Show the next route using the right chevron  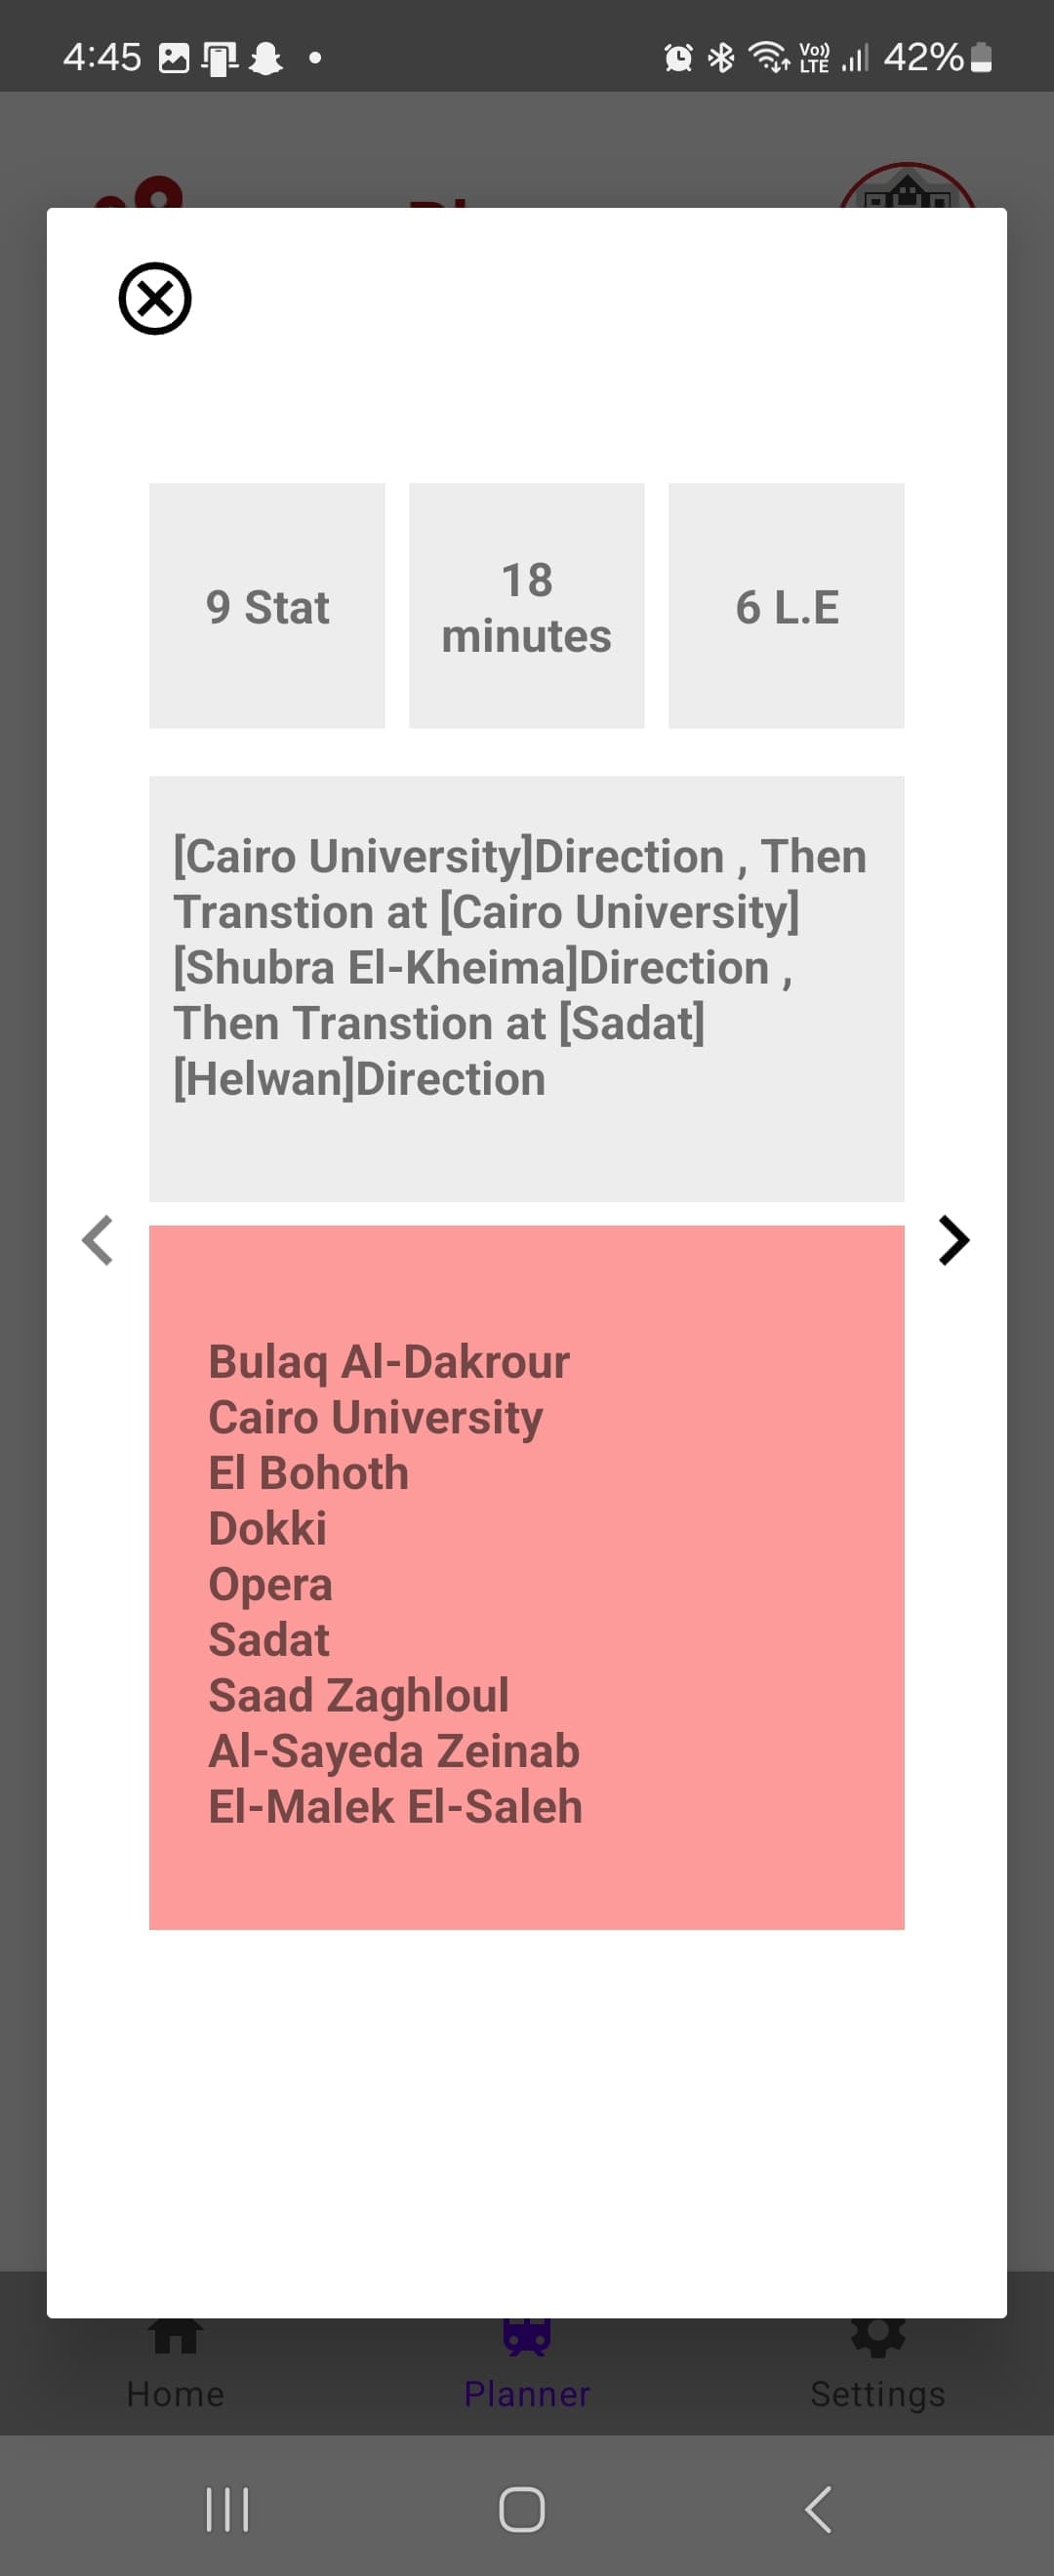(x=953, y=1240)
